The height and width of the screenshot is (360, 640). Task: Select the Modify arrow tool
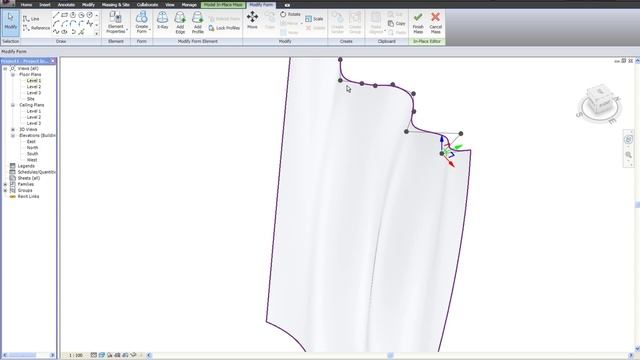pos(10,22)
